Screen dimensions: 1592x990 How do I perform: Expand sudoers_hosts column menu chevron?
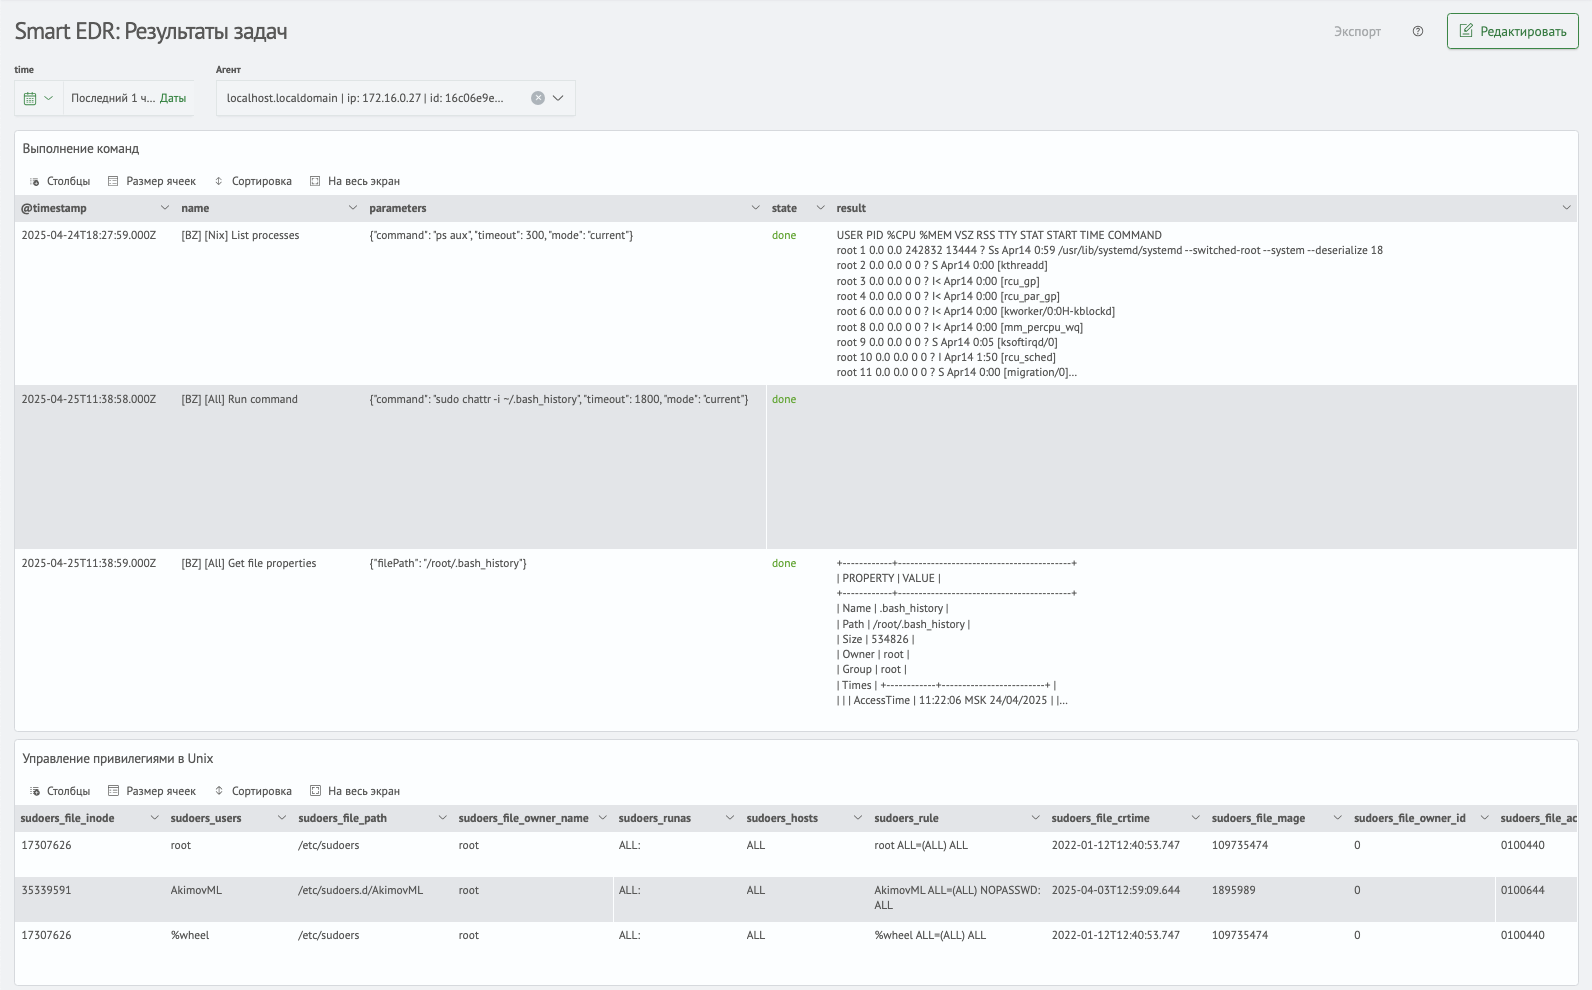click(857, 818)
